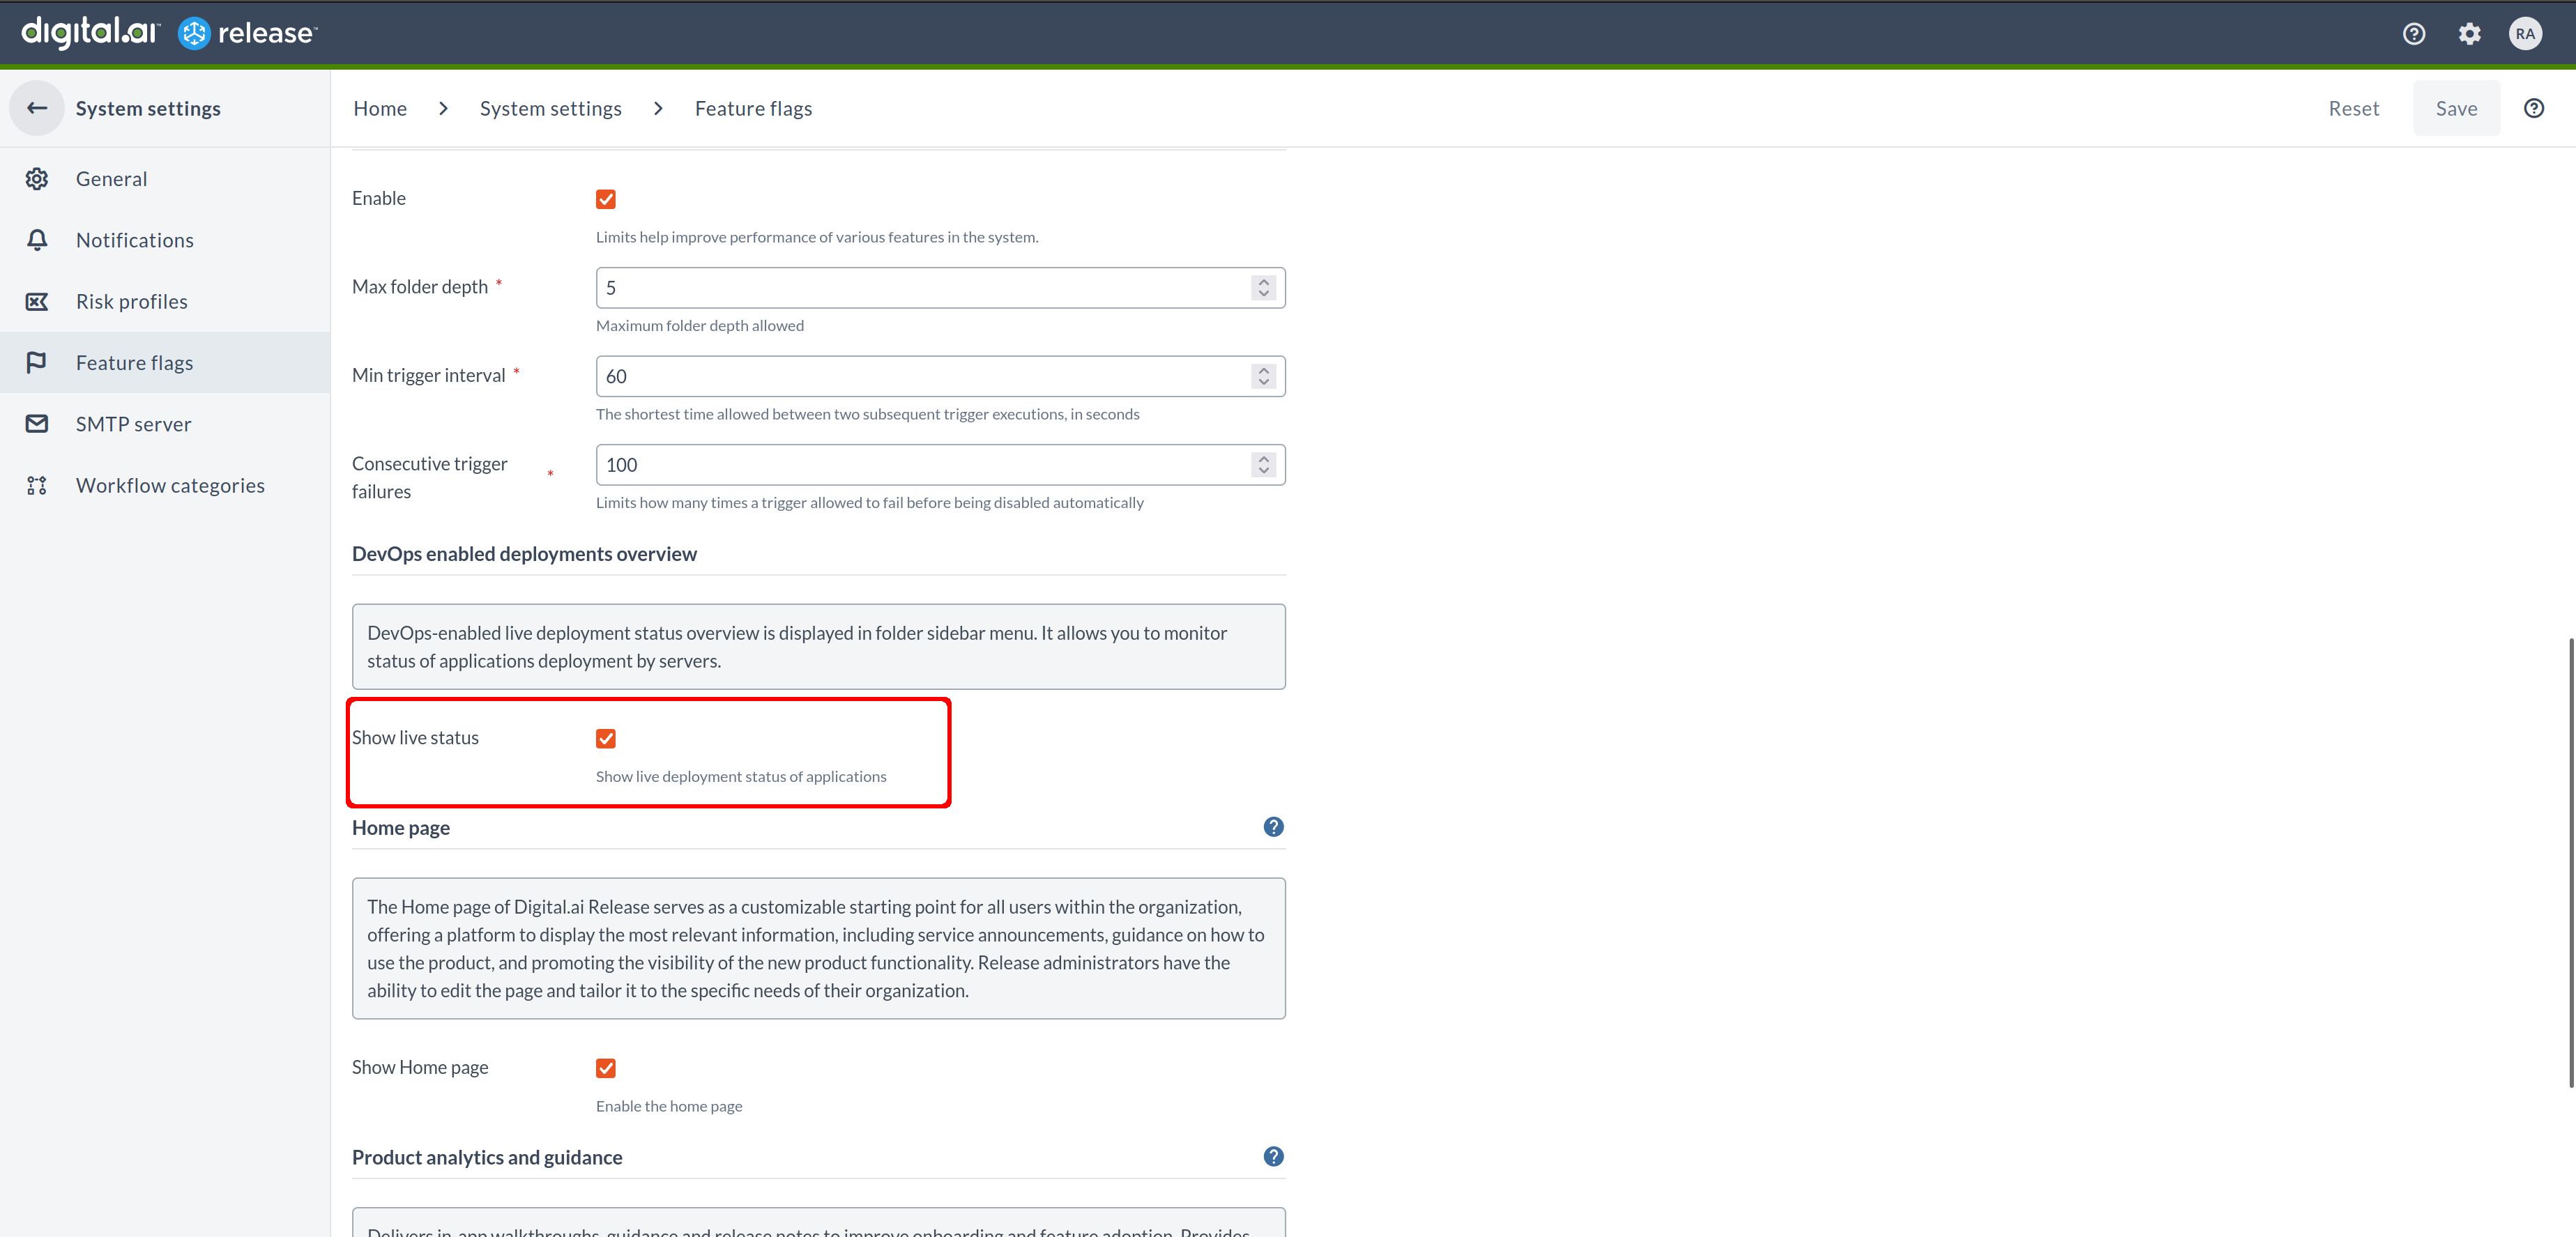The height and width of the screenshot is (1237, 2576).
Task: Uncheck the Enable limits checkbox
Action: 606,199
